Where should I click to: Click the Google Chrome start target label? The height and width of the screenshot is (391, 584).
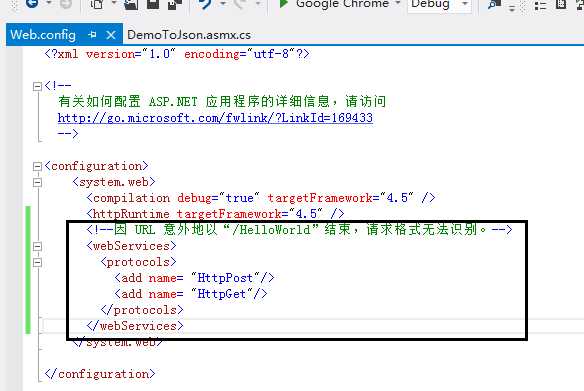coord(342,4)
